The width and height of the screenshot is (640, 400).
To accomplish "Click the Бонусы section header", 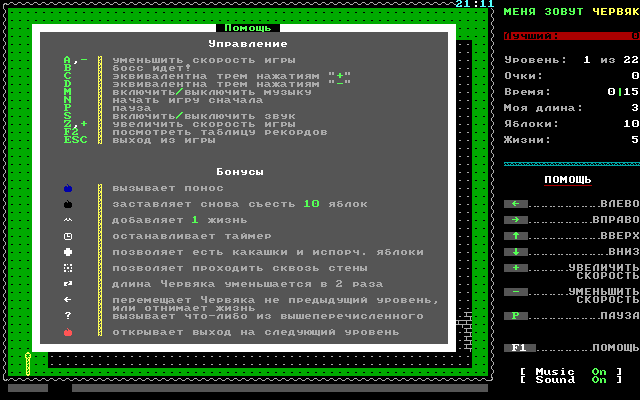I will coord(240,172).
